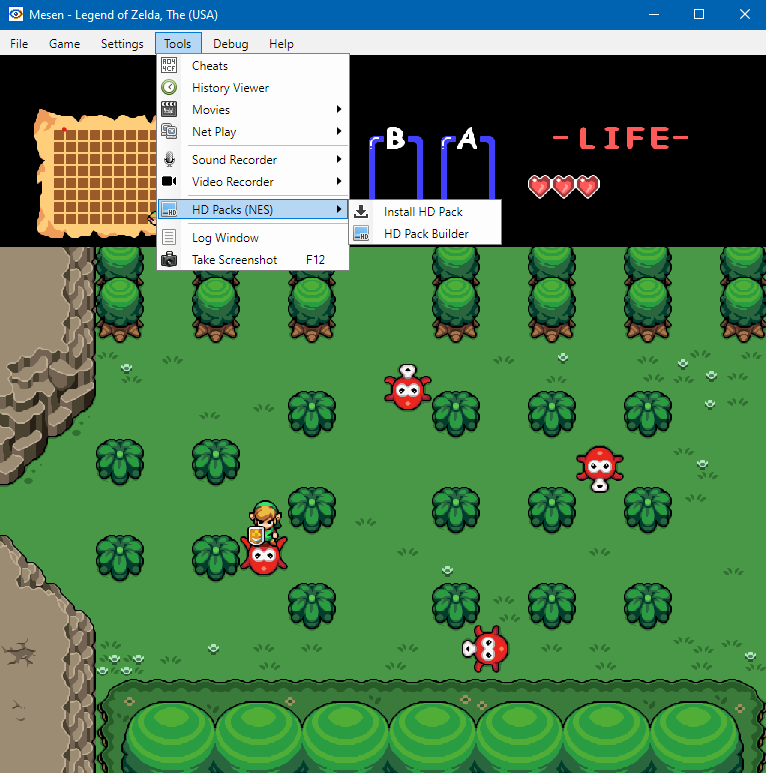Click the Install HD Pack download icon

(x=361, y=211)
